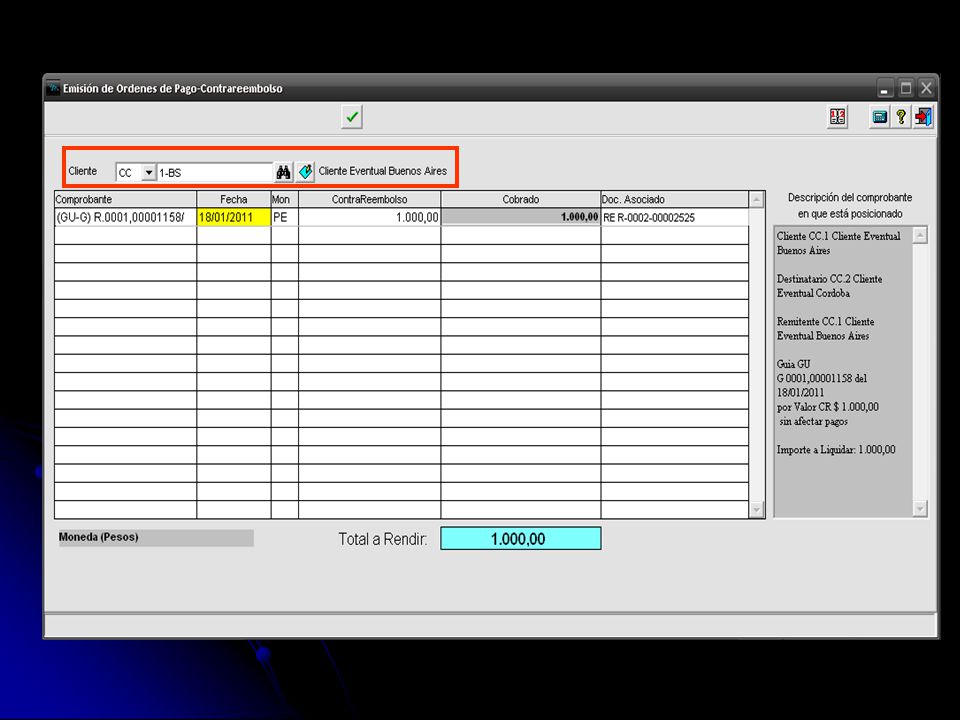Click the client code field 1-BS
This screenshot has height=720, width=960.
tap(214, 173)
